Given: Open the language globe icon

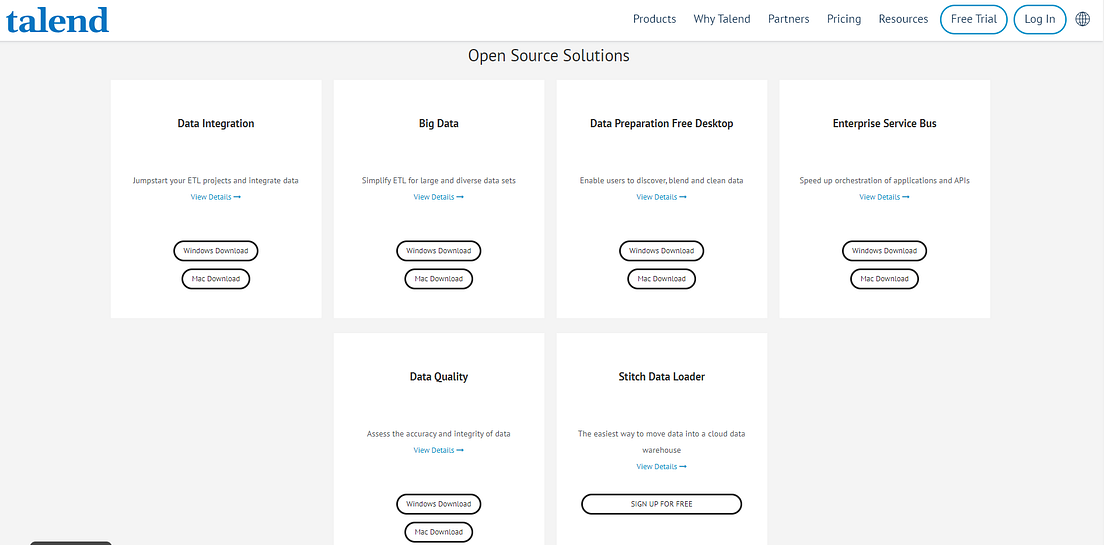Looking at the screenshot, I should (1083, 20).
